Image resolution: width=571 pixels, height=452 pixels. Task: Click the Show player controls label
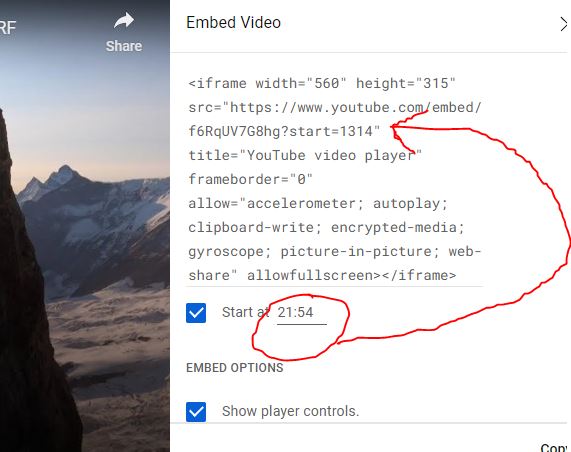pyautogui.click(x=291, y=411)
